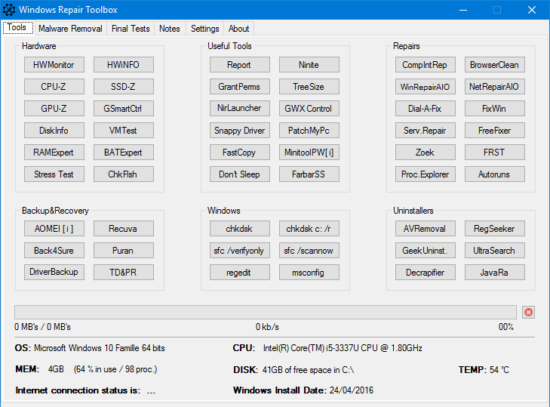This screenshot has width=550, height=407.
Task: Click the MinitoolPW[i] button
Action: point(309,152)
